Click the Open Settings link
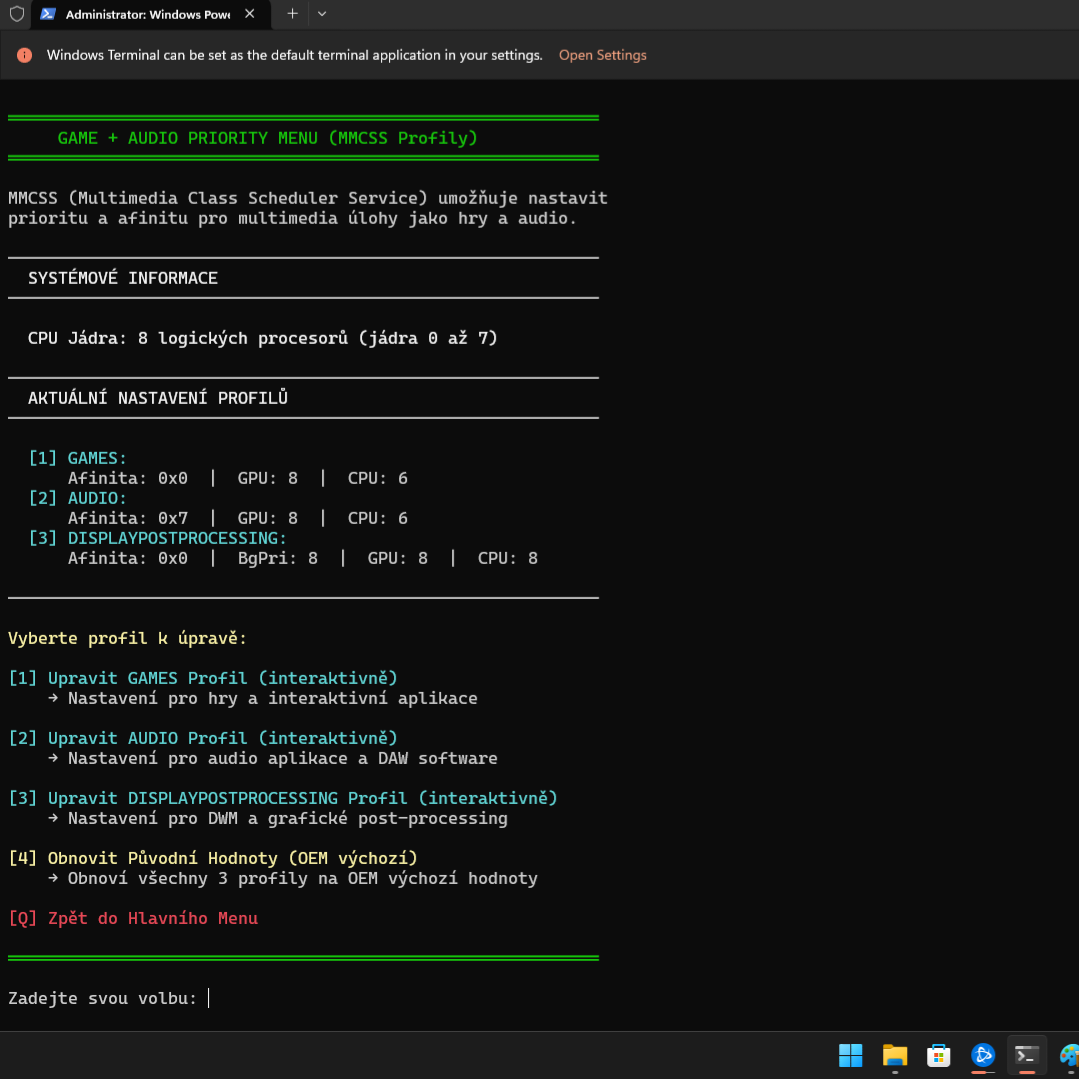Image resolution: width=1079 pixels, height=1079 pixels. click(602, 55)
